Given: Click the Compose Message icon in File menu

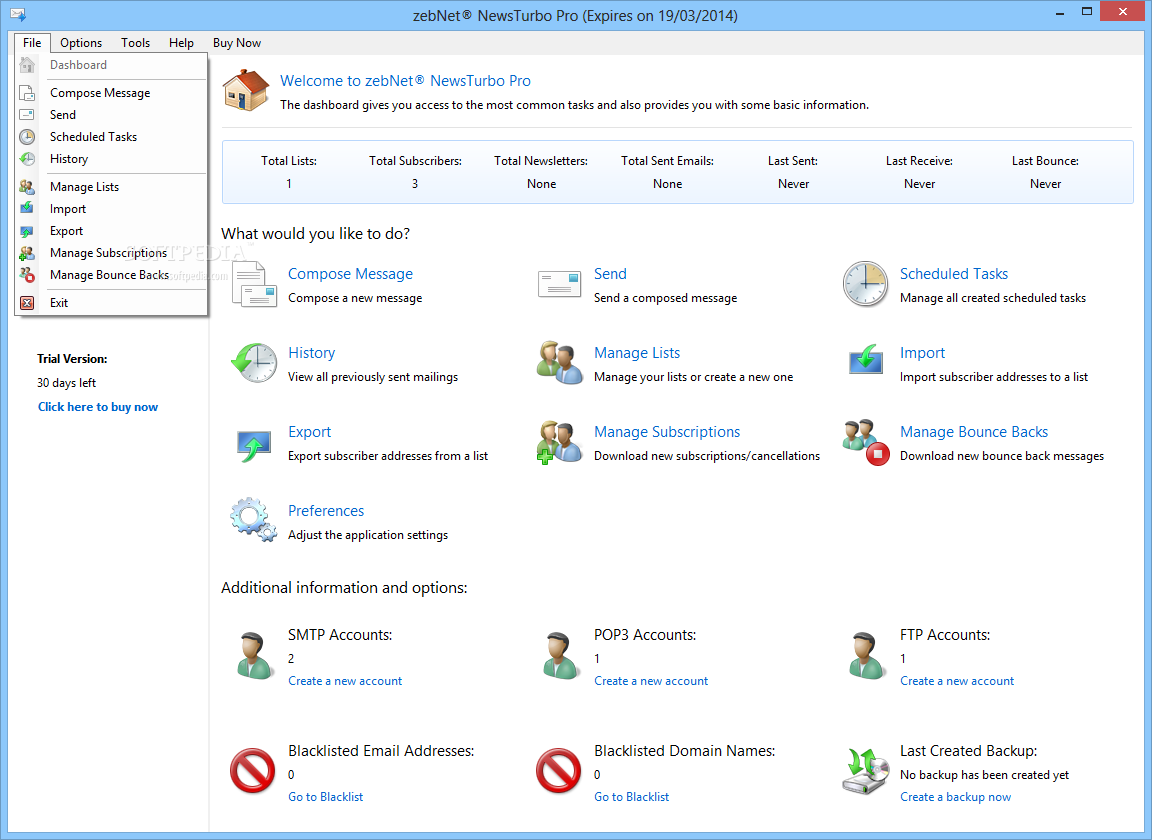Looking at the screenshot, I should coord(26,93).
